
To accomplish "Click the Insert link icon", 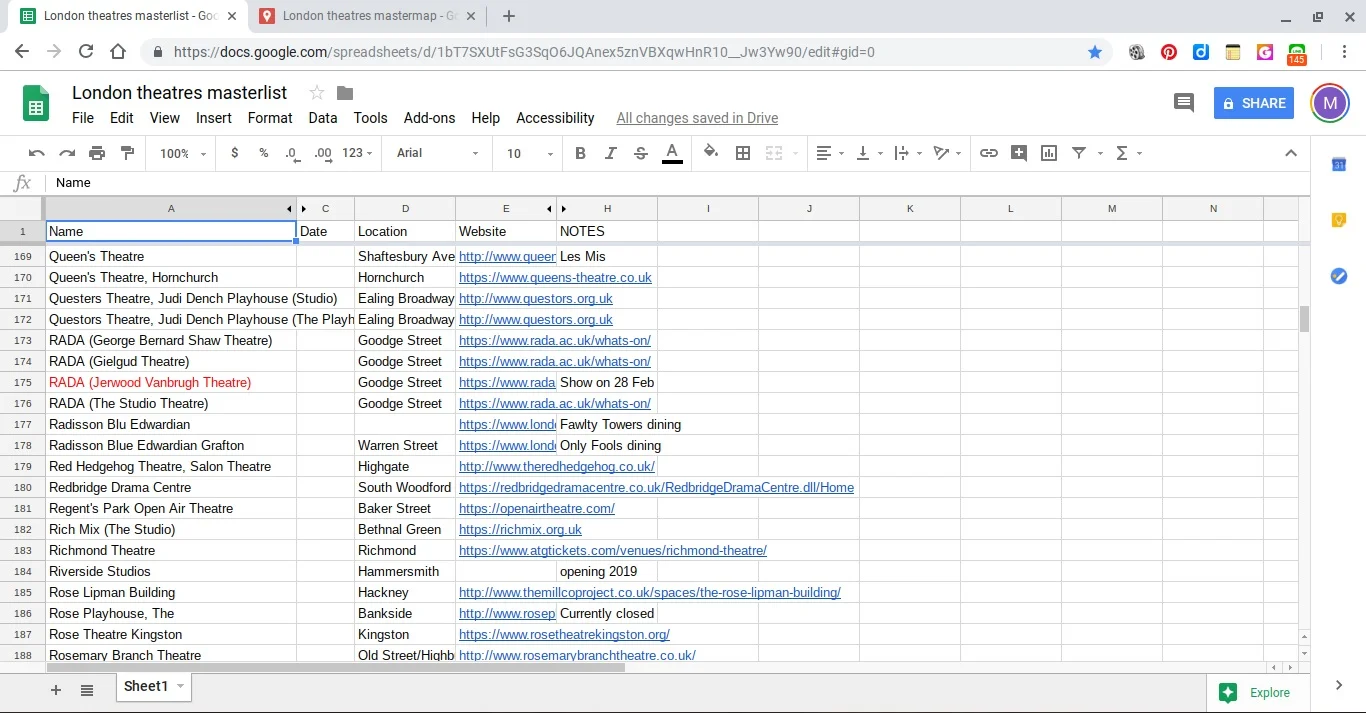I will [x=989, y=153].
